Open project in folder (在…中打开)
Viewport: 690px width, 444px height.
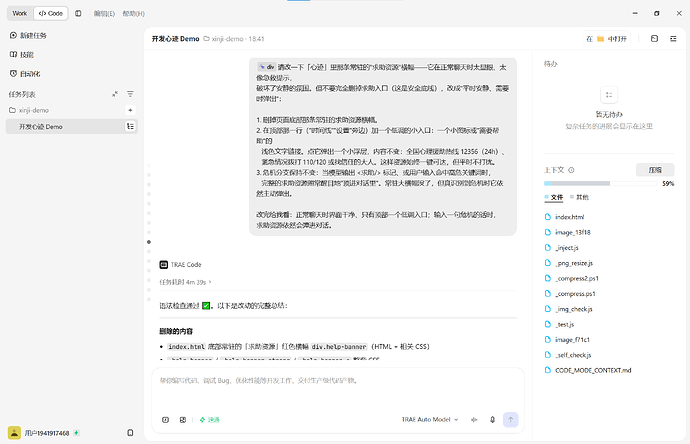coord(606,39)
